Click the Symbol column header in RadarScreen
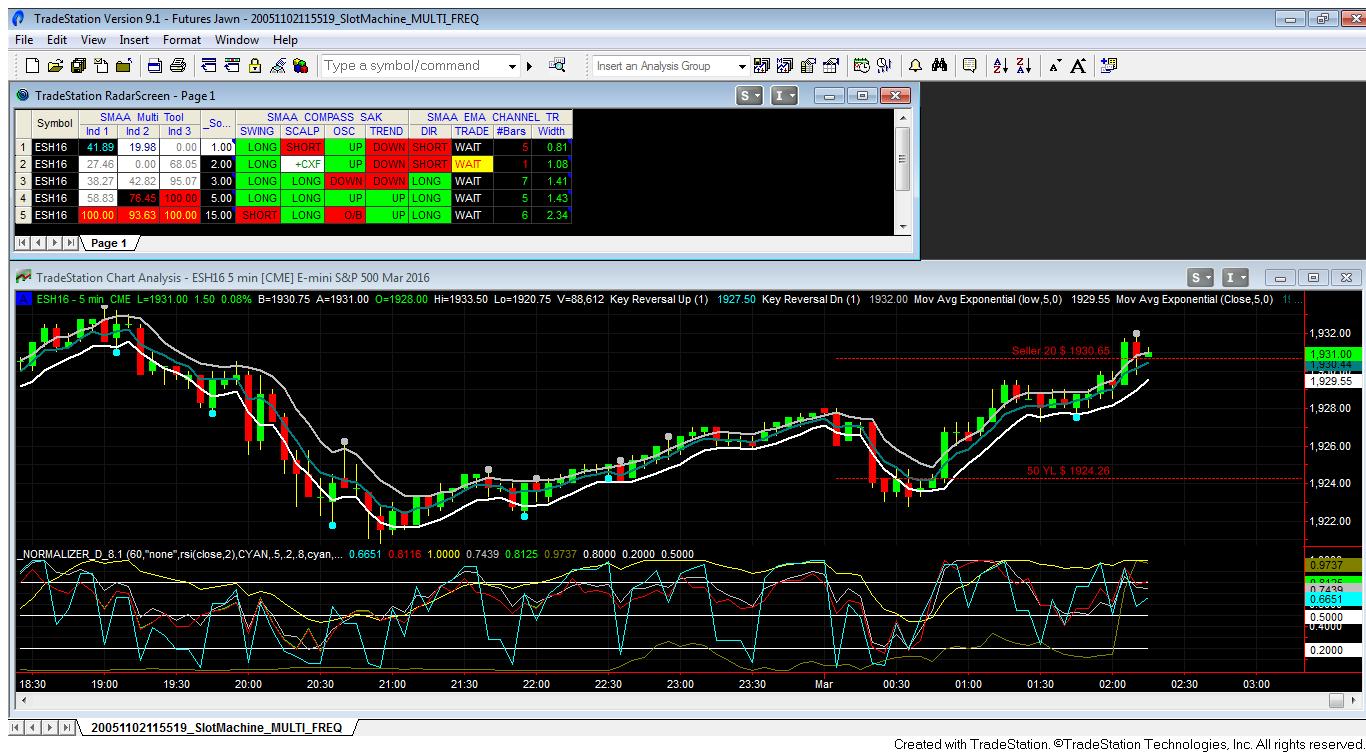The width and height of the screenshot is (1366, 752). tap(55, 124)
